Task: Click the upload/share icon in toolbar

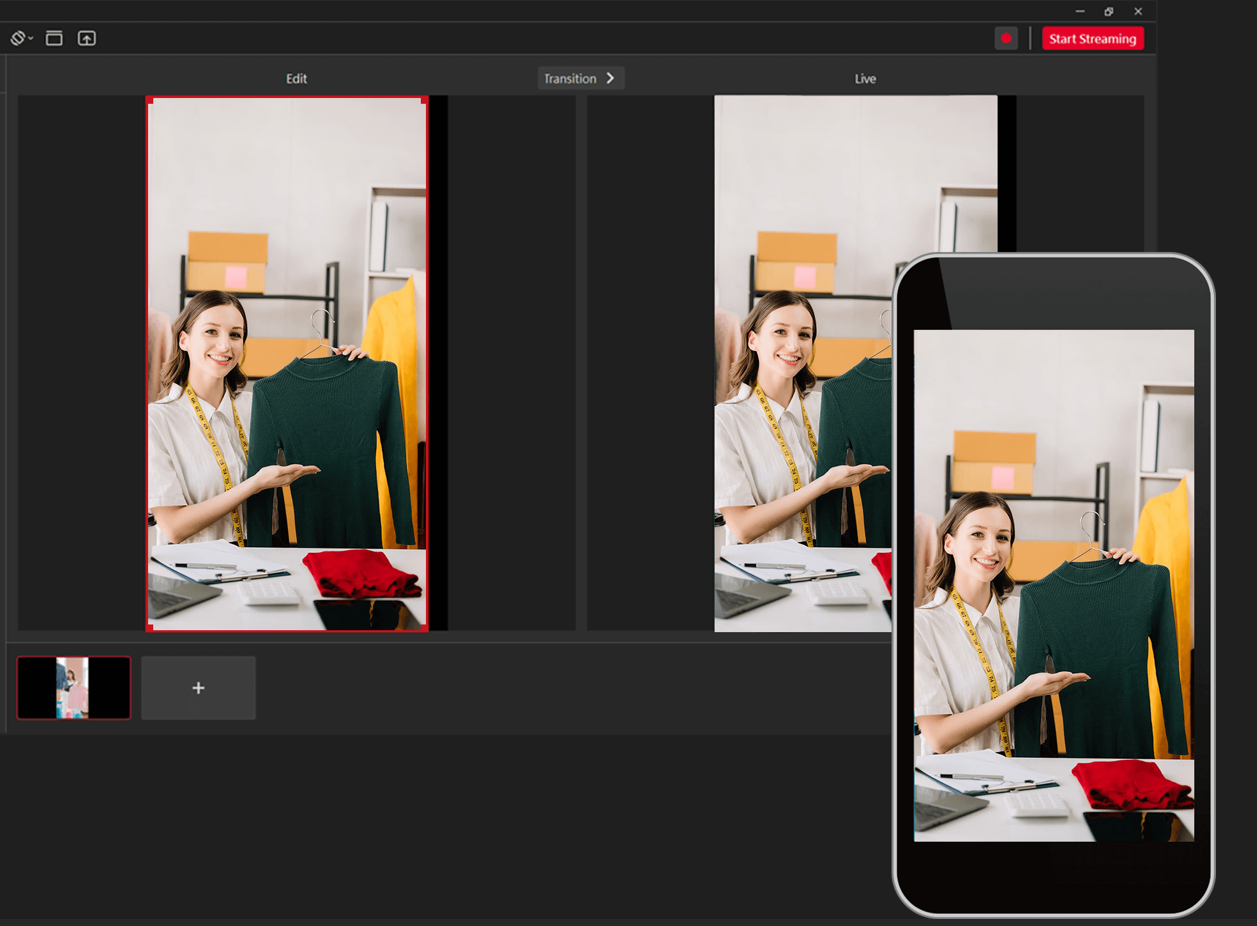Action: pyautogui.click(x=86, y=38)
